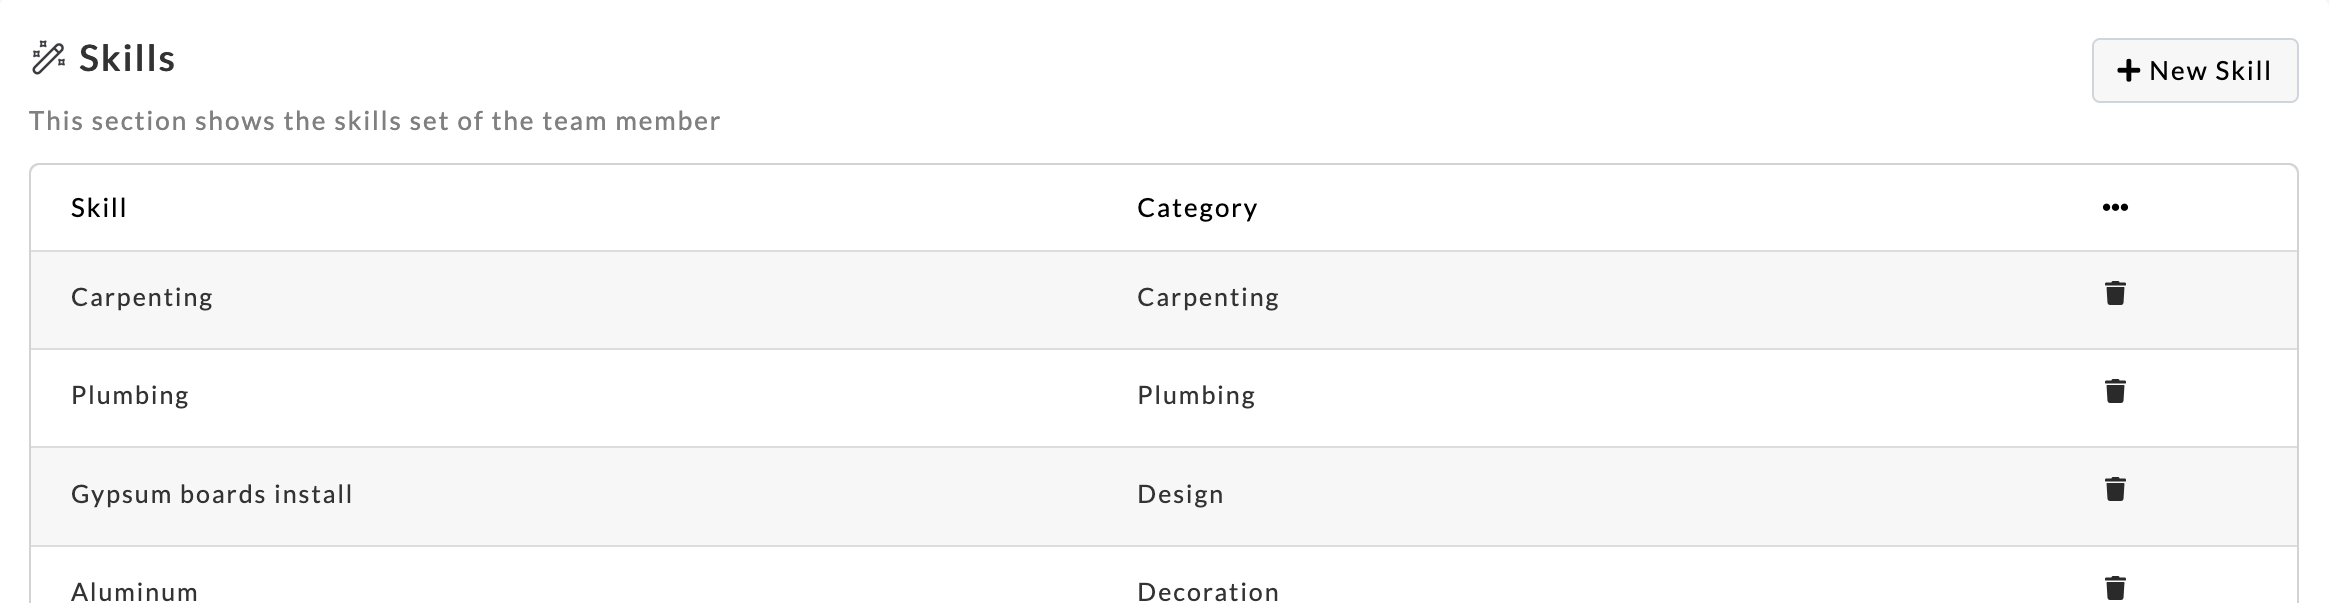Select the Aluminum skill name
Image resolution: width=2329 pixels, height=603 pixels.
tap(135, 591)
